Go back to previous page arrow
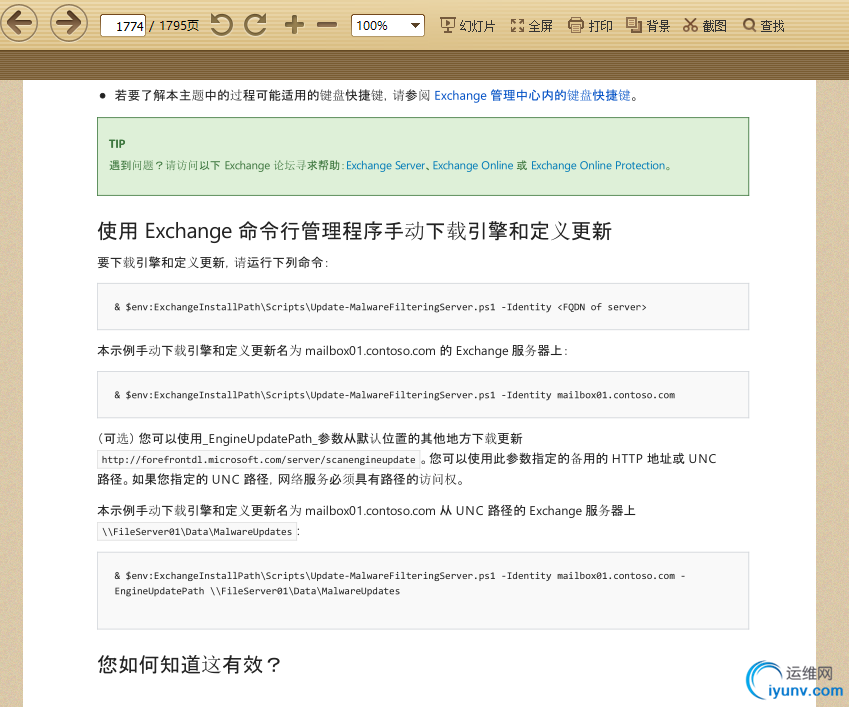 [x=19, y=23]
